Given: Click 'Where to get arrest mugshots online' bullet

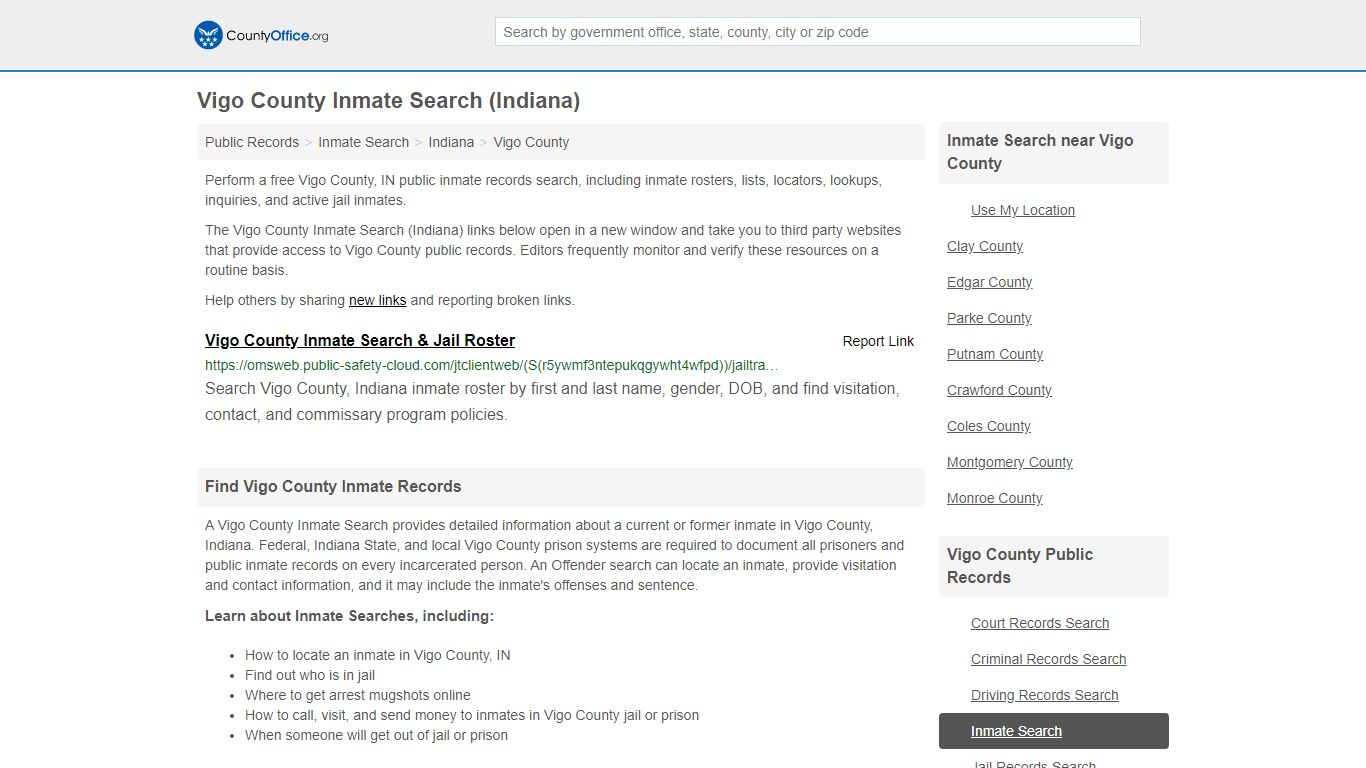Looking at the screenshot, I should click(x=358, y=695).
